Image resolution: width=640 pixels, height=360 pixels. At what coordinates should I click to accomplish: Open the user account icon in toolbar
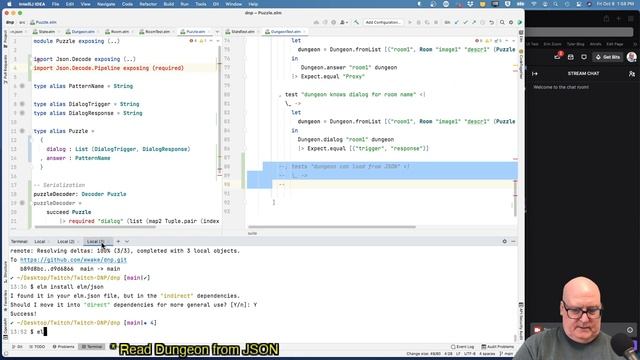[x=344, y=22]
